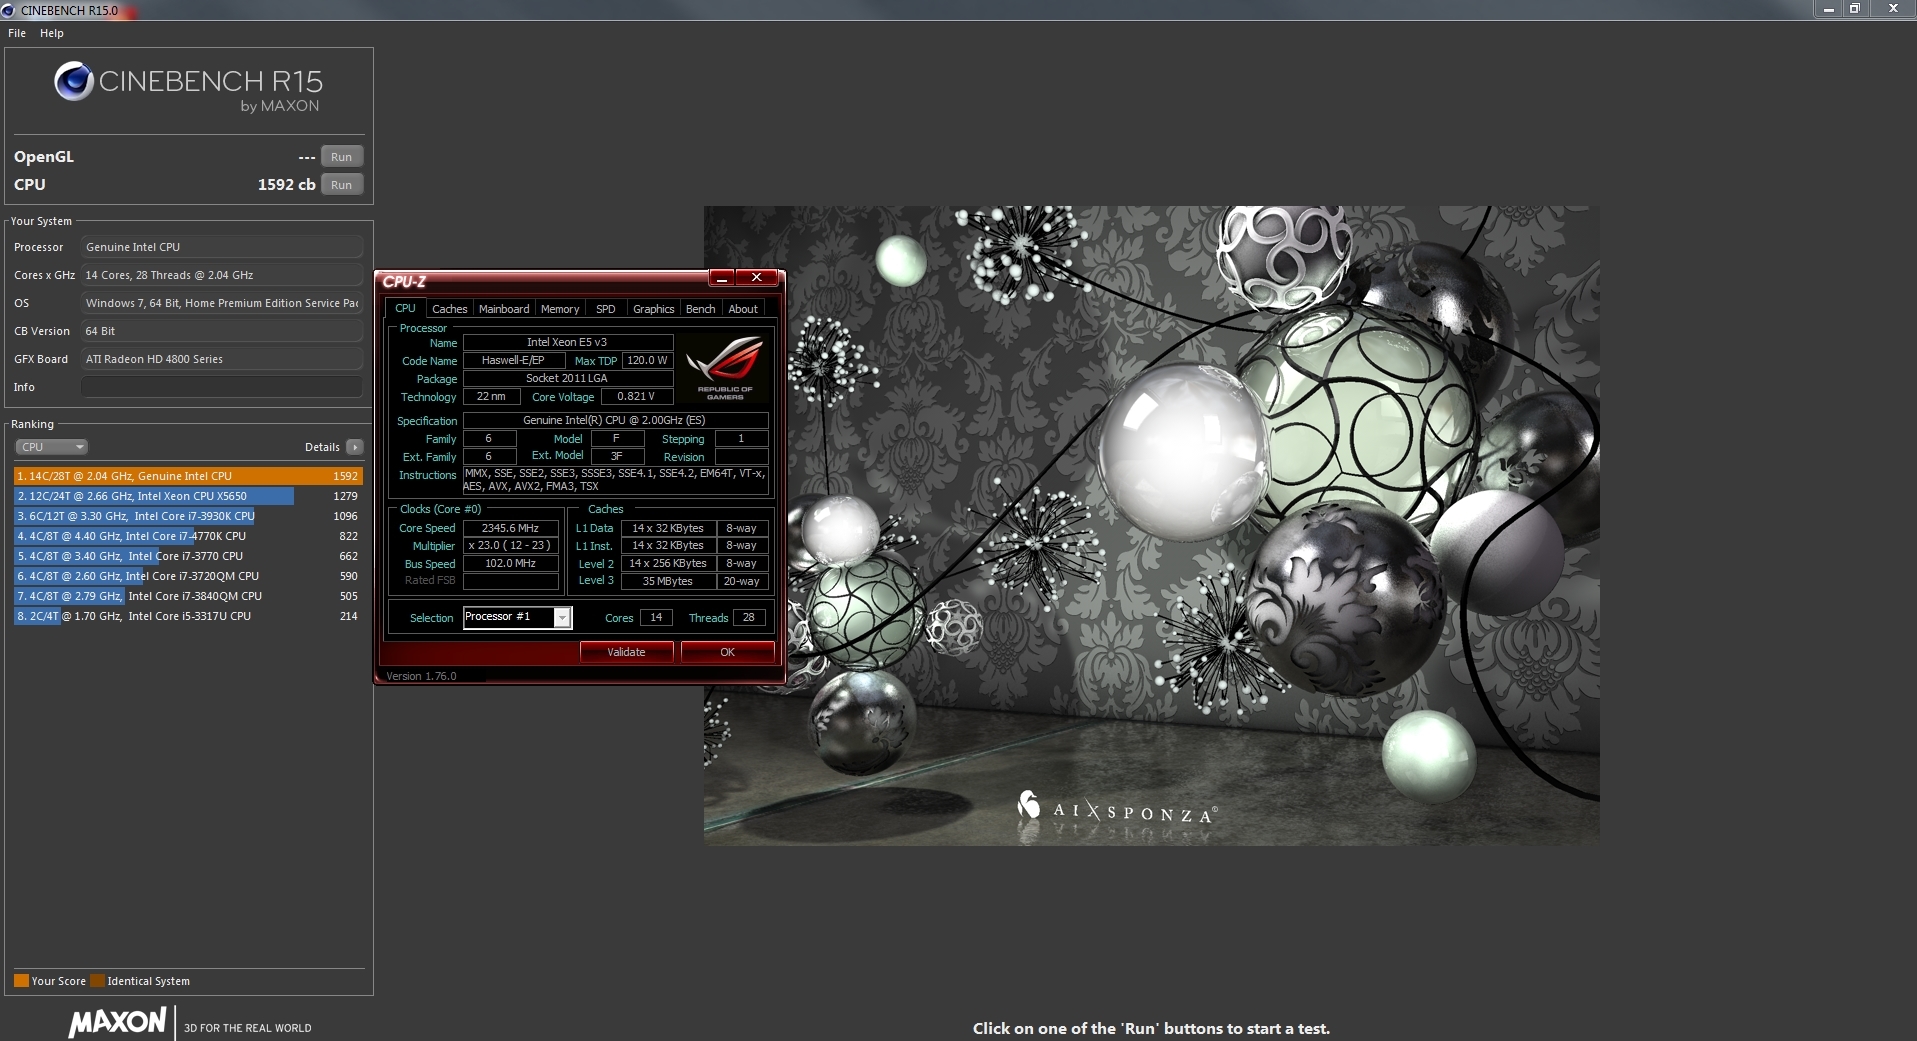Select ranking entry Intel Core i7-3720QM CPU
This screenshot has height=1041, width=1917.
pos(188,576)
